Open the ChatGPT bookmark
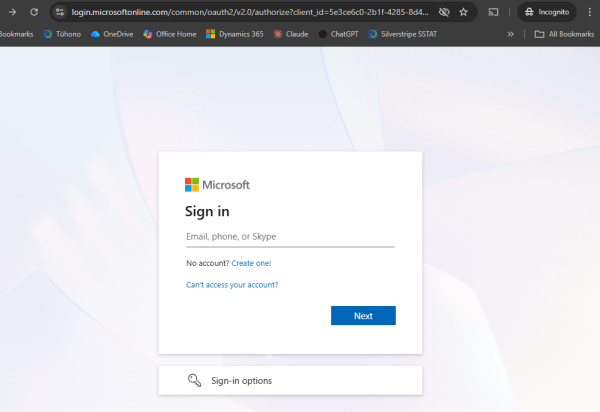Screen dimensions: 600x412 click(338, 34)
